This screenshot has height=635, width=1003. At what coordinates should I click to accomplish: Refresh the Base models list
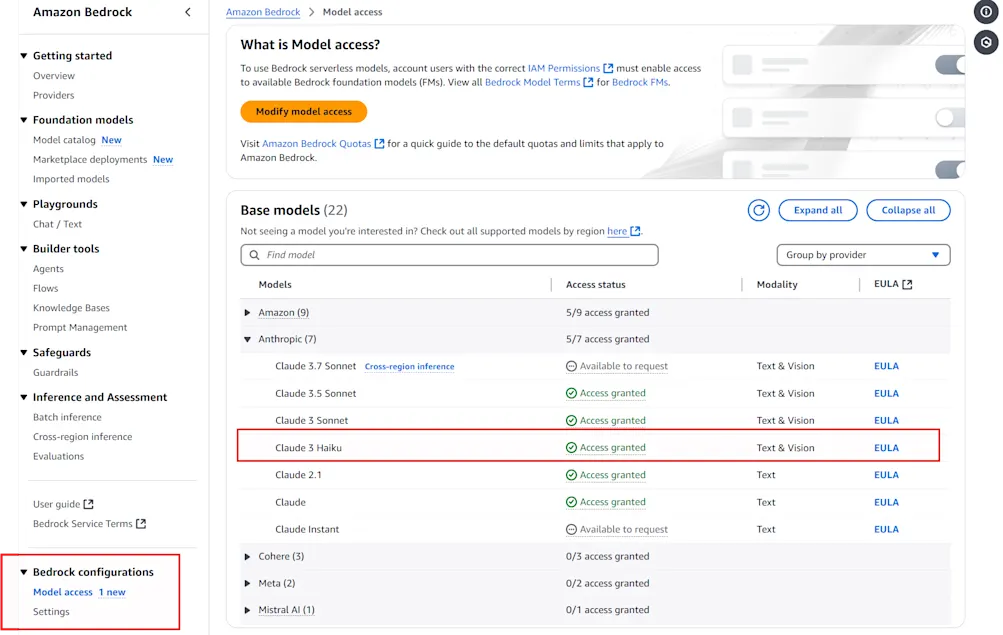click(x=758, y=210)
